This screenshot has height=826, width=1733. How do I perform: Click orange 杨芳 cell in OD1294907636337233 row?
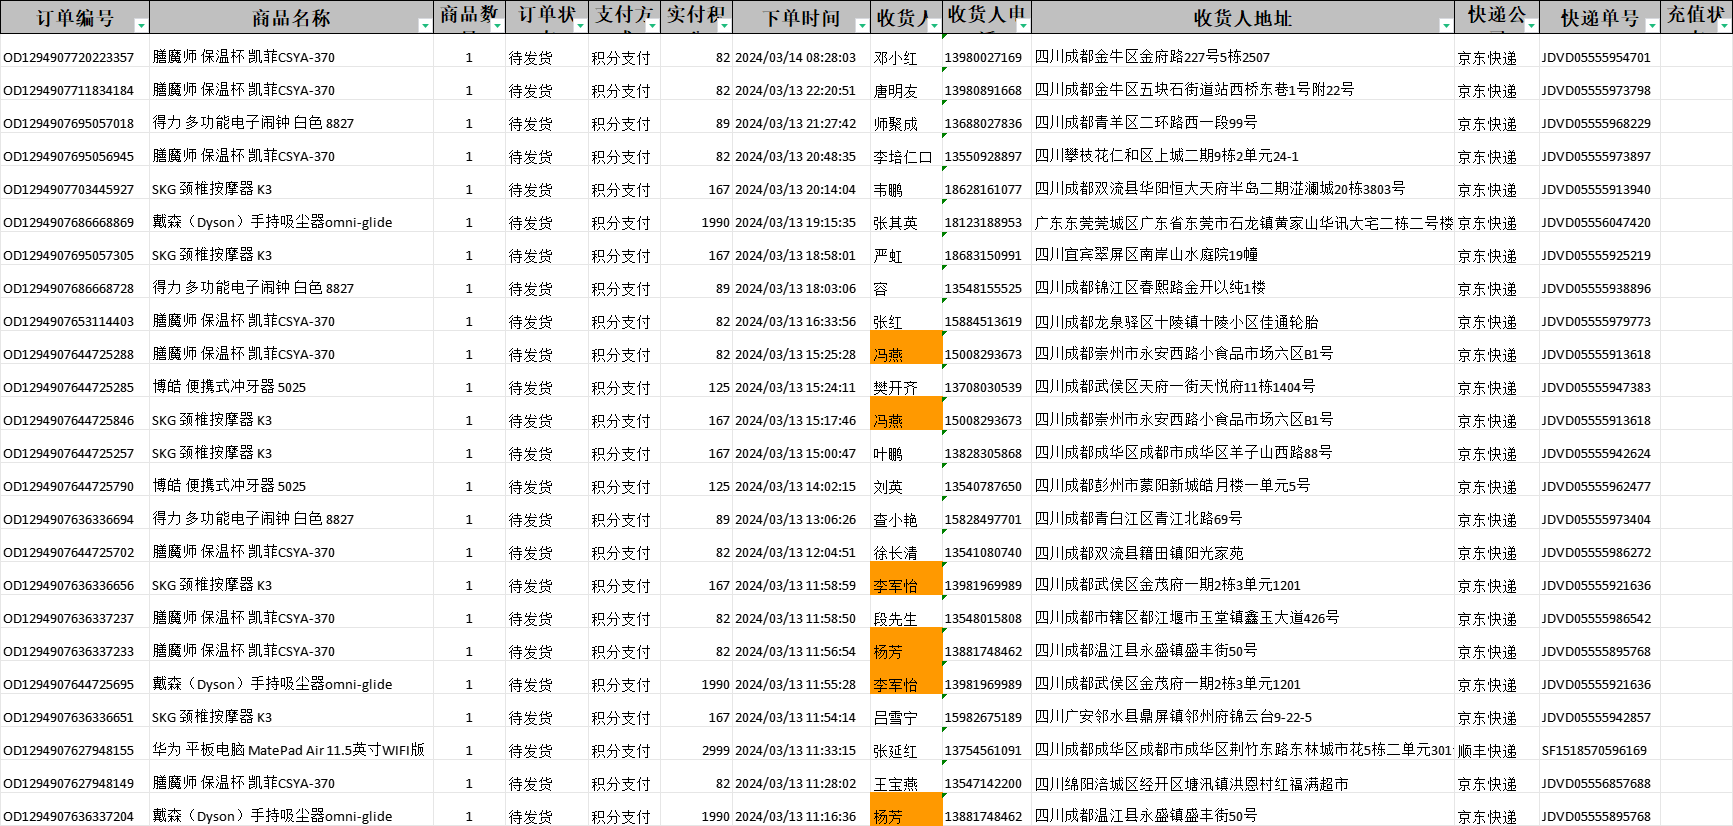click(907, 644)
